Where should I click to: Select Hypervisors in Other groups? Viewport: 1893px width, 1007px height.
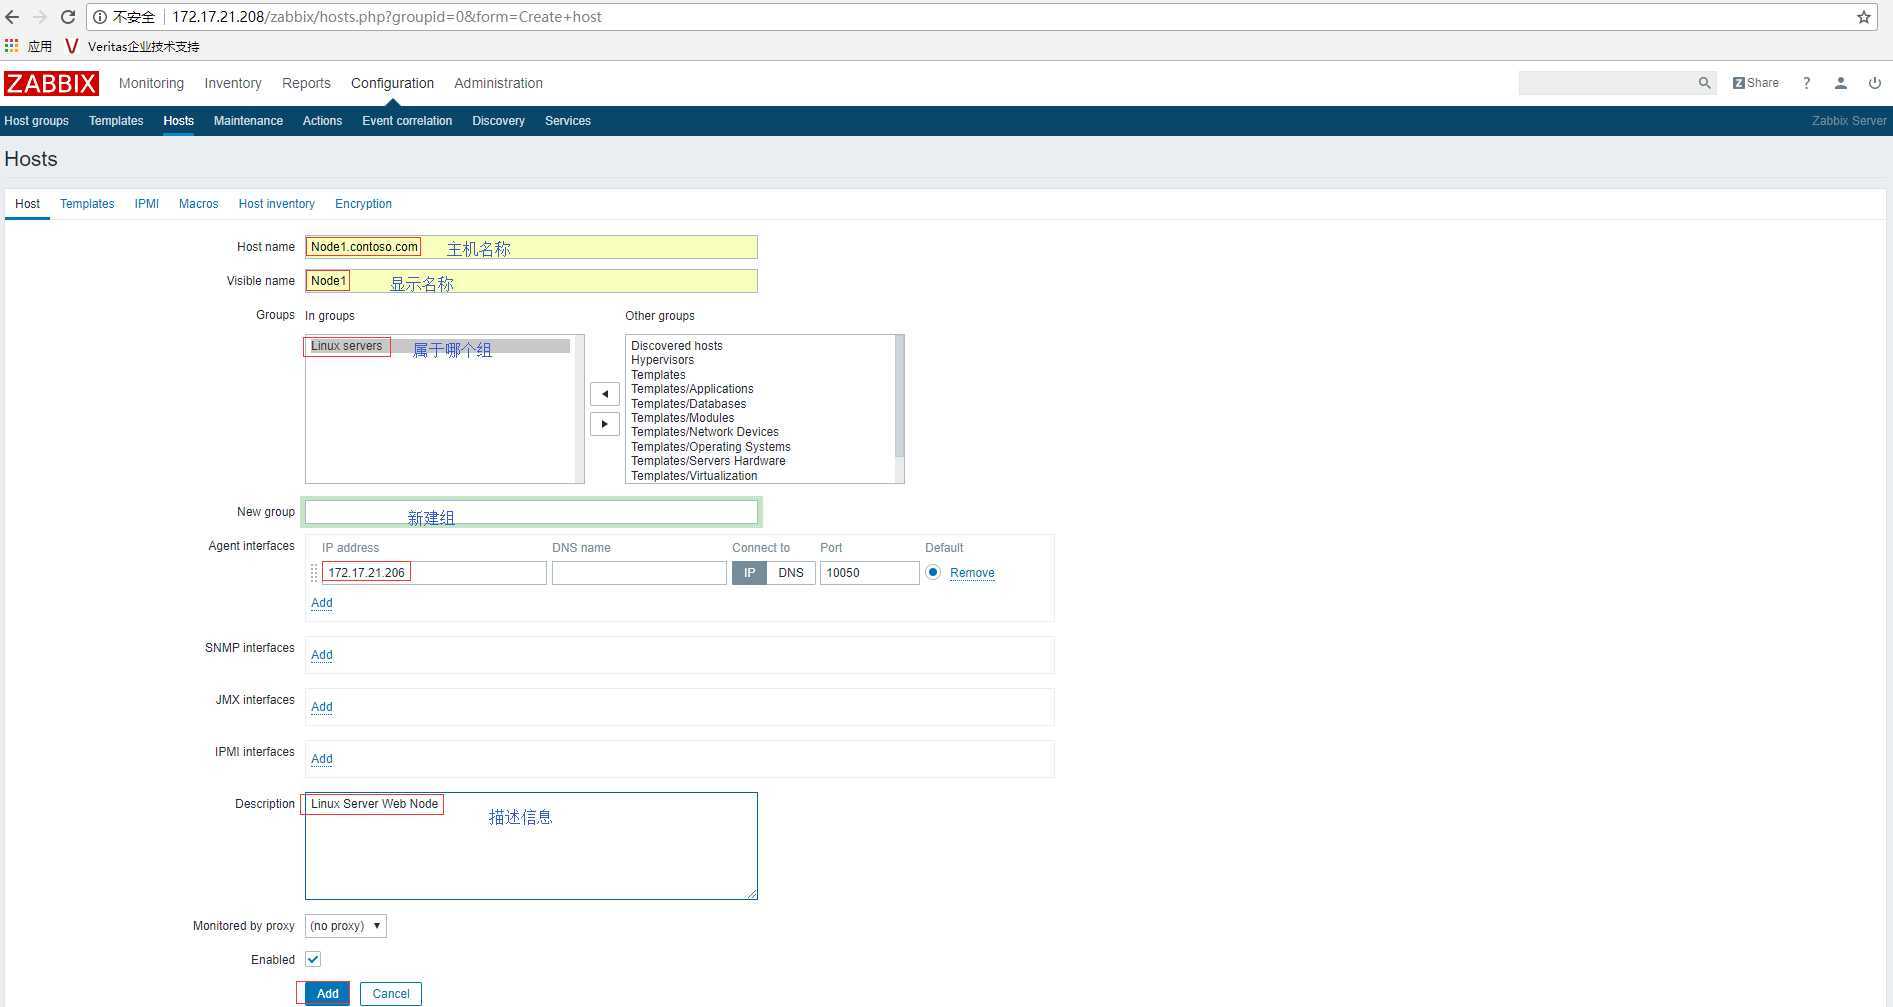662,360
